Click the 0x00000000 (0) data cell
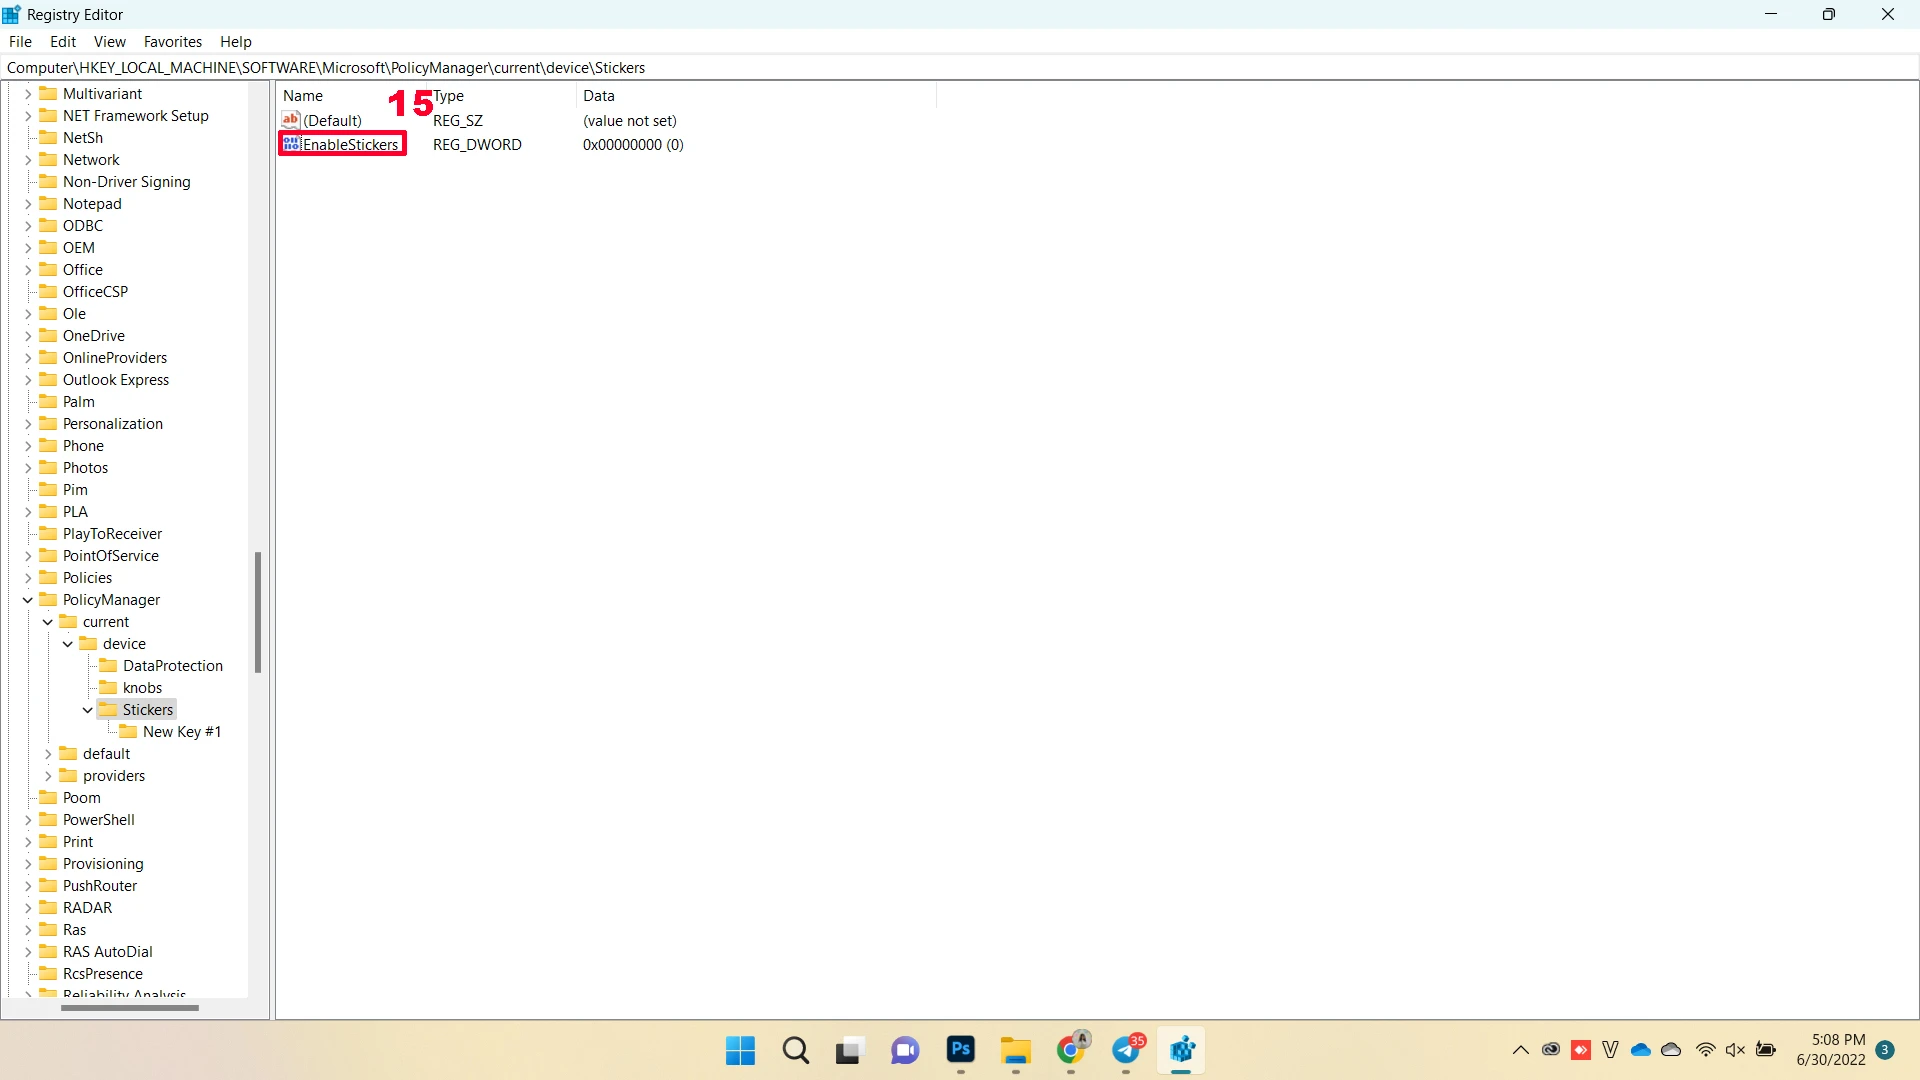Screen dimensions: 1920x1080 click(633, 145)
